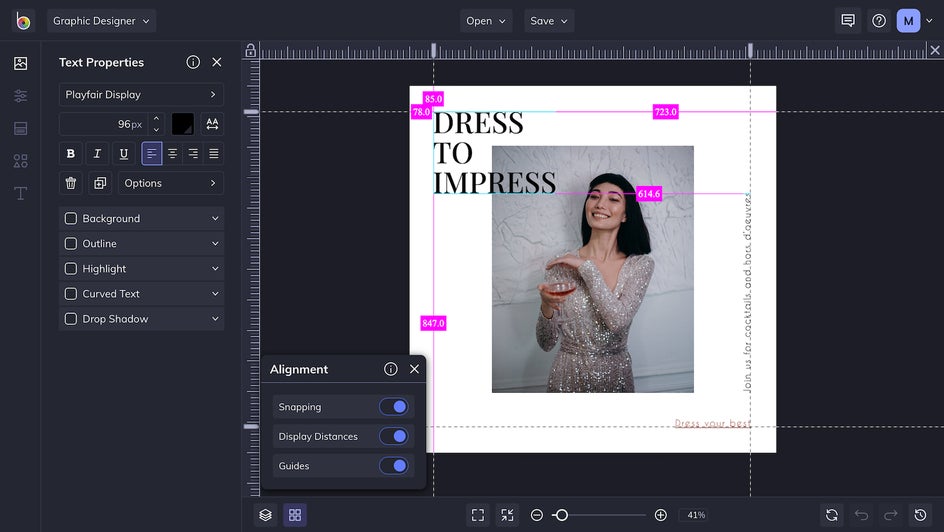The image size is (944, 532).
Task: Open the Layers panel icon
Action: coord(265,515)
